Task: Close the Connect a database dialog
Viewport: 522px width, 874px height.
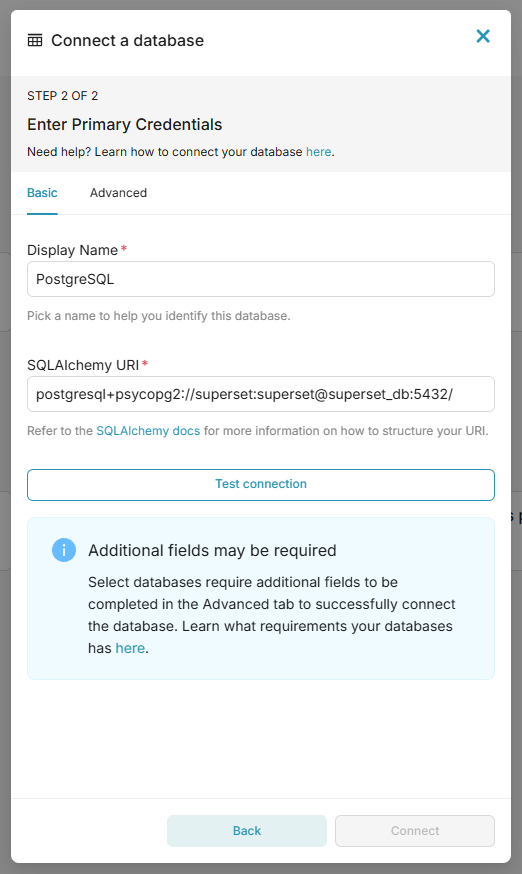Action: pyautogui.click(x=483, y=36)
